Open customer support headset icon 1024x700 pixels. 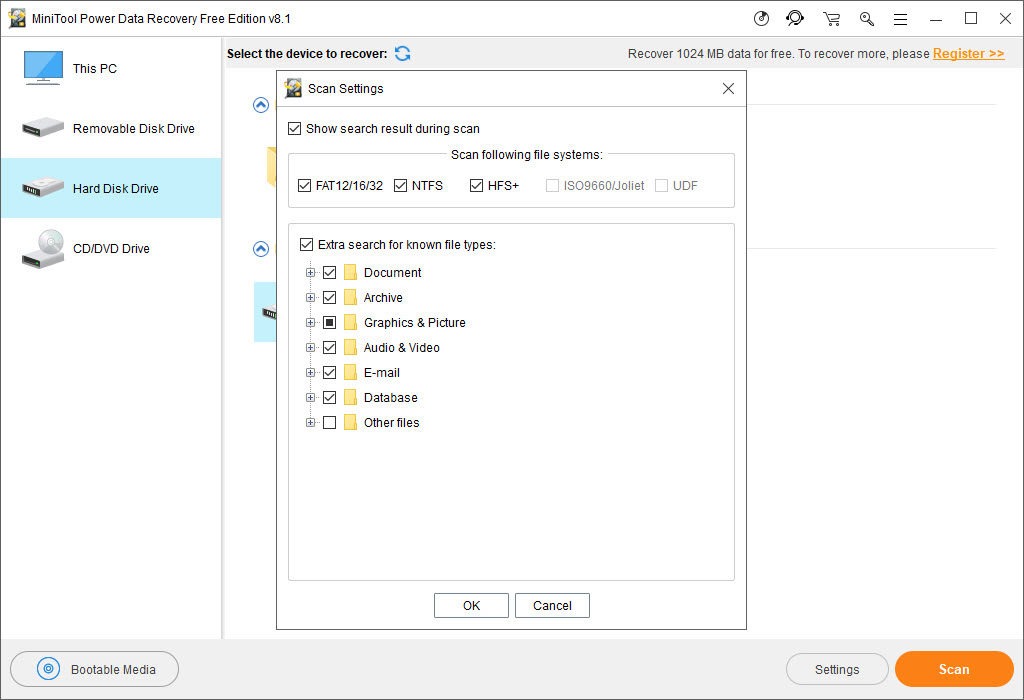click(x=795, y=18)
